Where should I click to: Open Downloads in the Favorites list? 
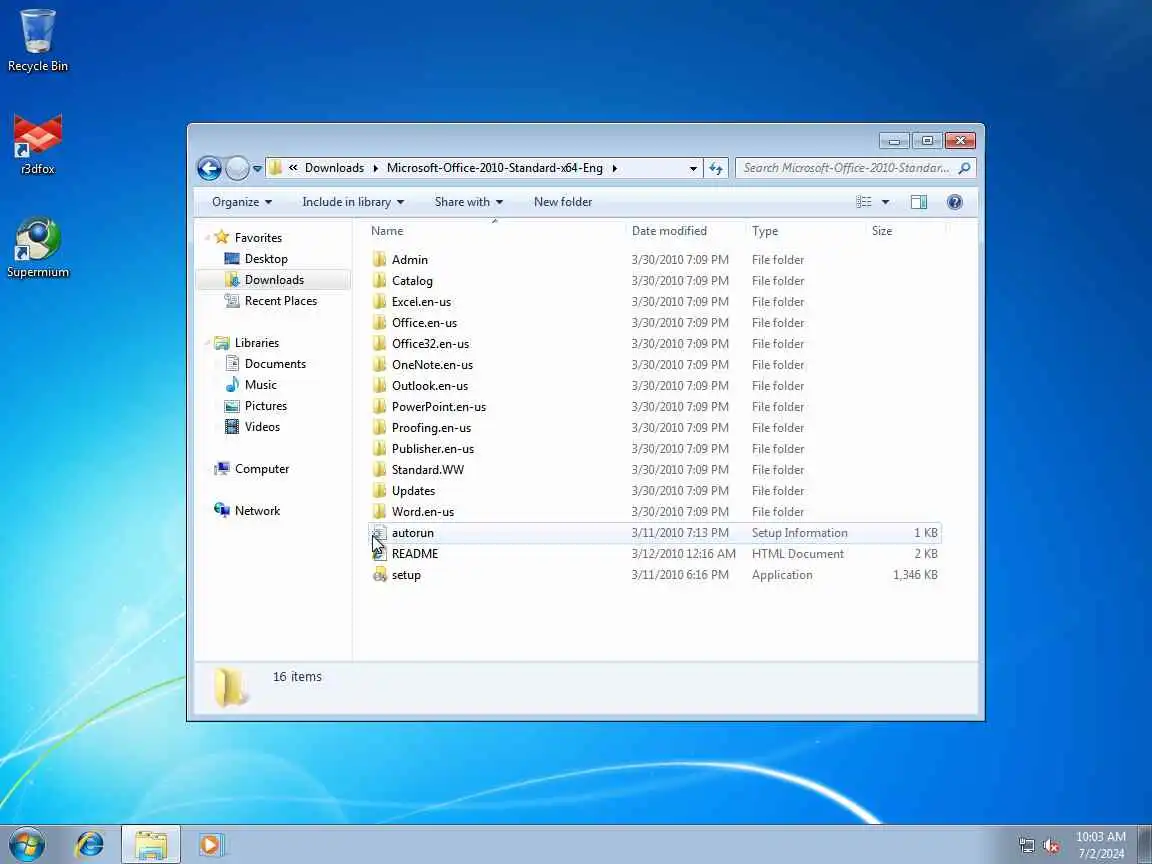point(274,280)
